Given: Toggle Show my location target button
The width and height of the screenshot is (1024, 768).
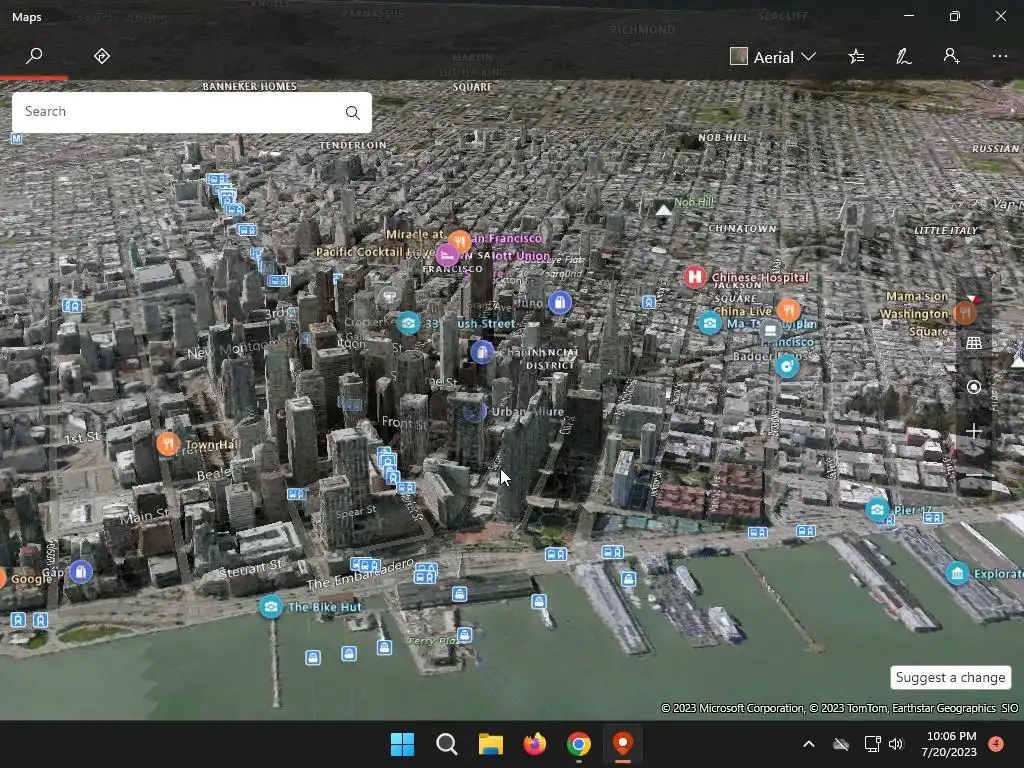Looking at the screenshot, I should click(974, 387).
